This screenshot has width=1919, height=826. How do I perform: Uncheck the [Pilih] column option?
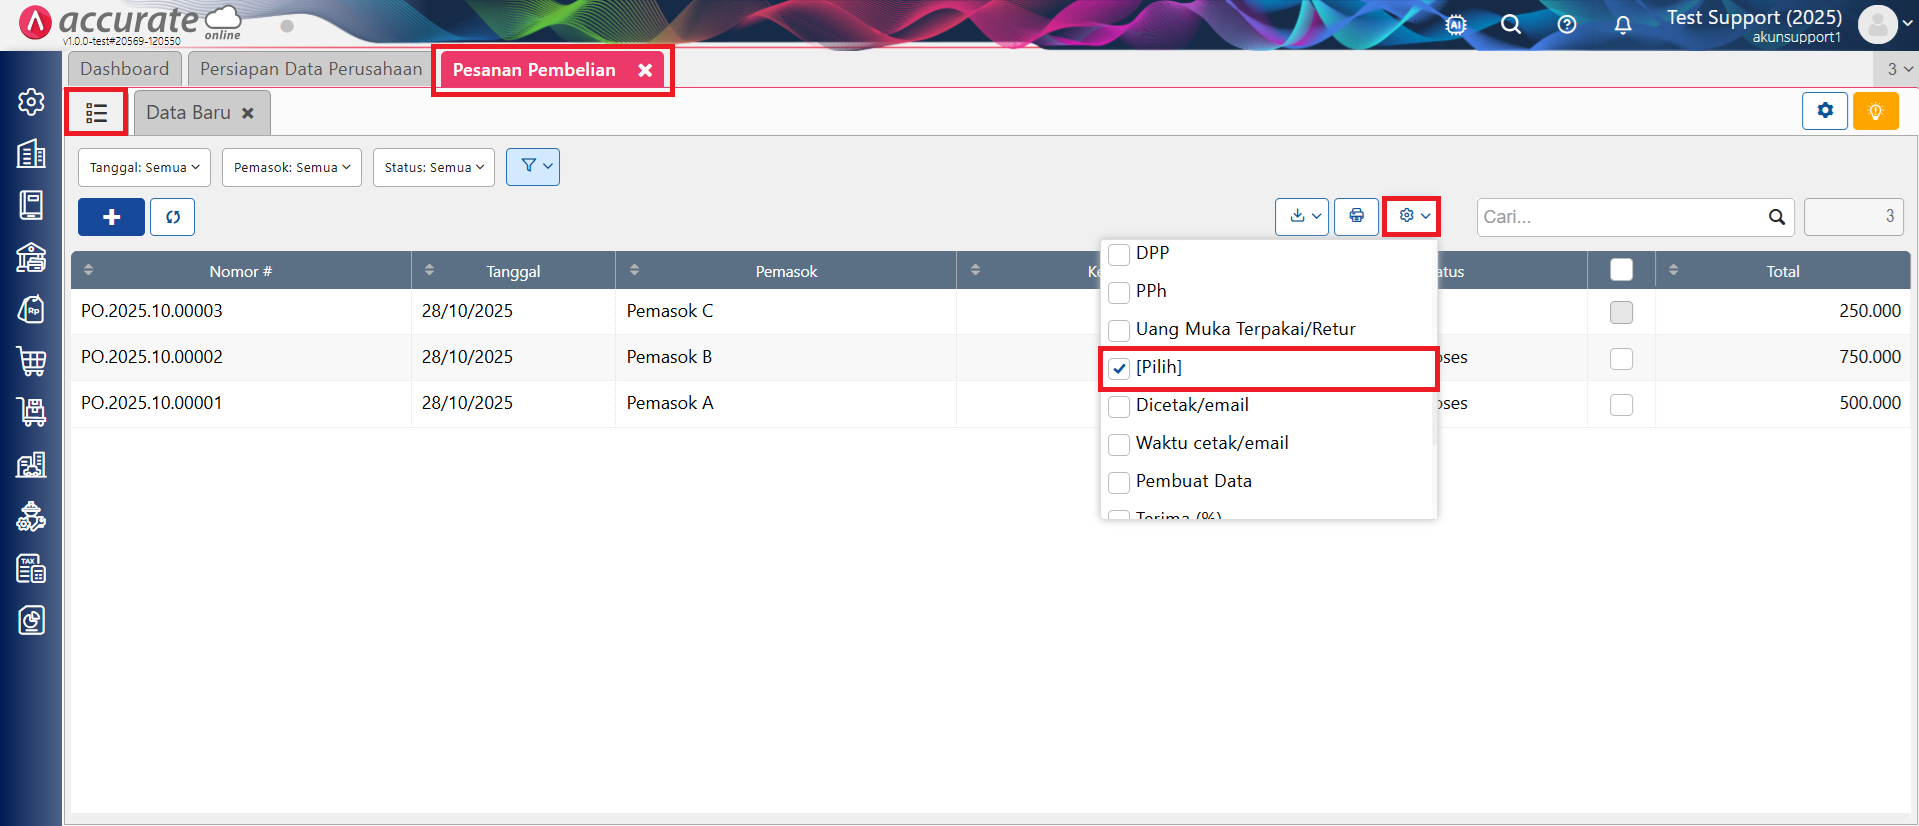point(1119,368)
